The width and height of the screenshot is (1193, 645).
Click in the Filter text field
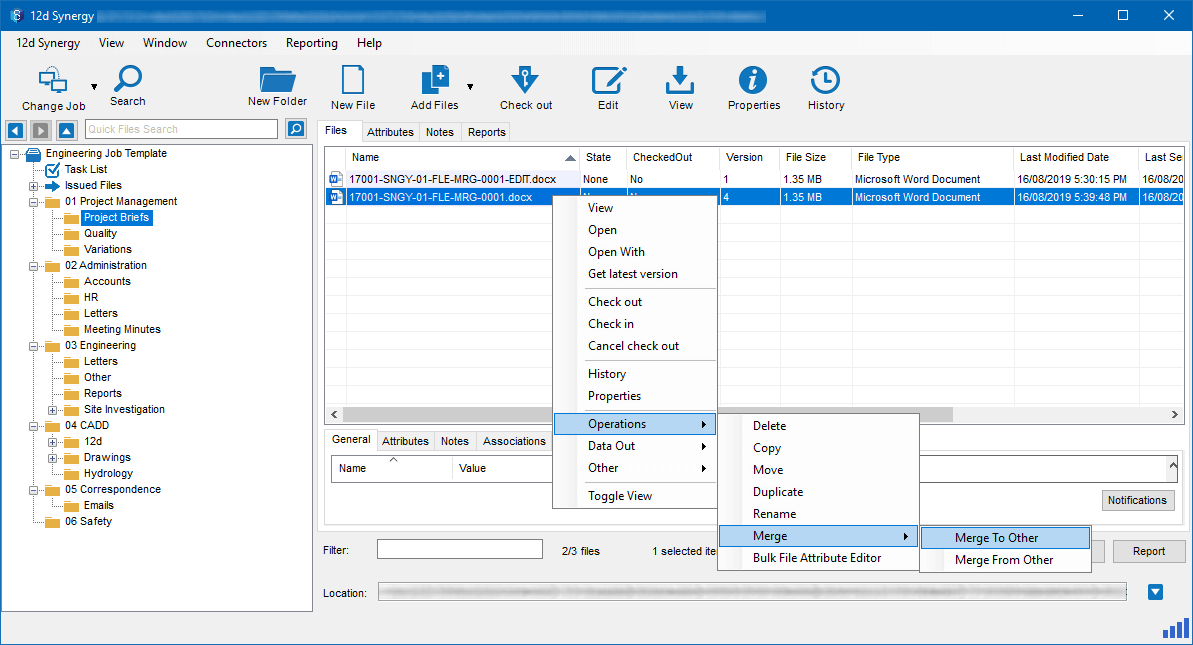[459, 550]
